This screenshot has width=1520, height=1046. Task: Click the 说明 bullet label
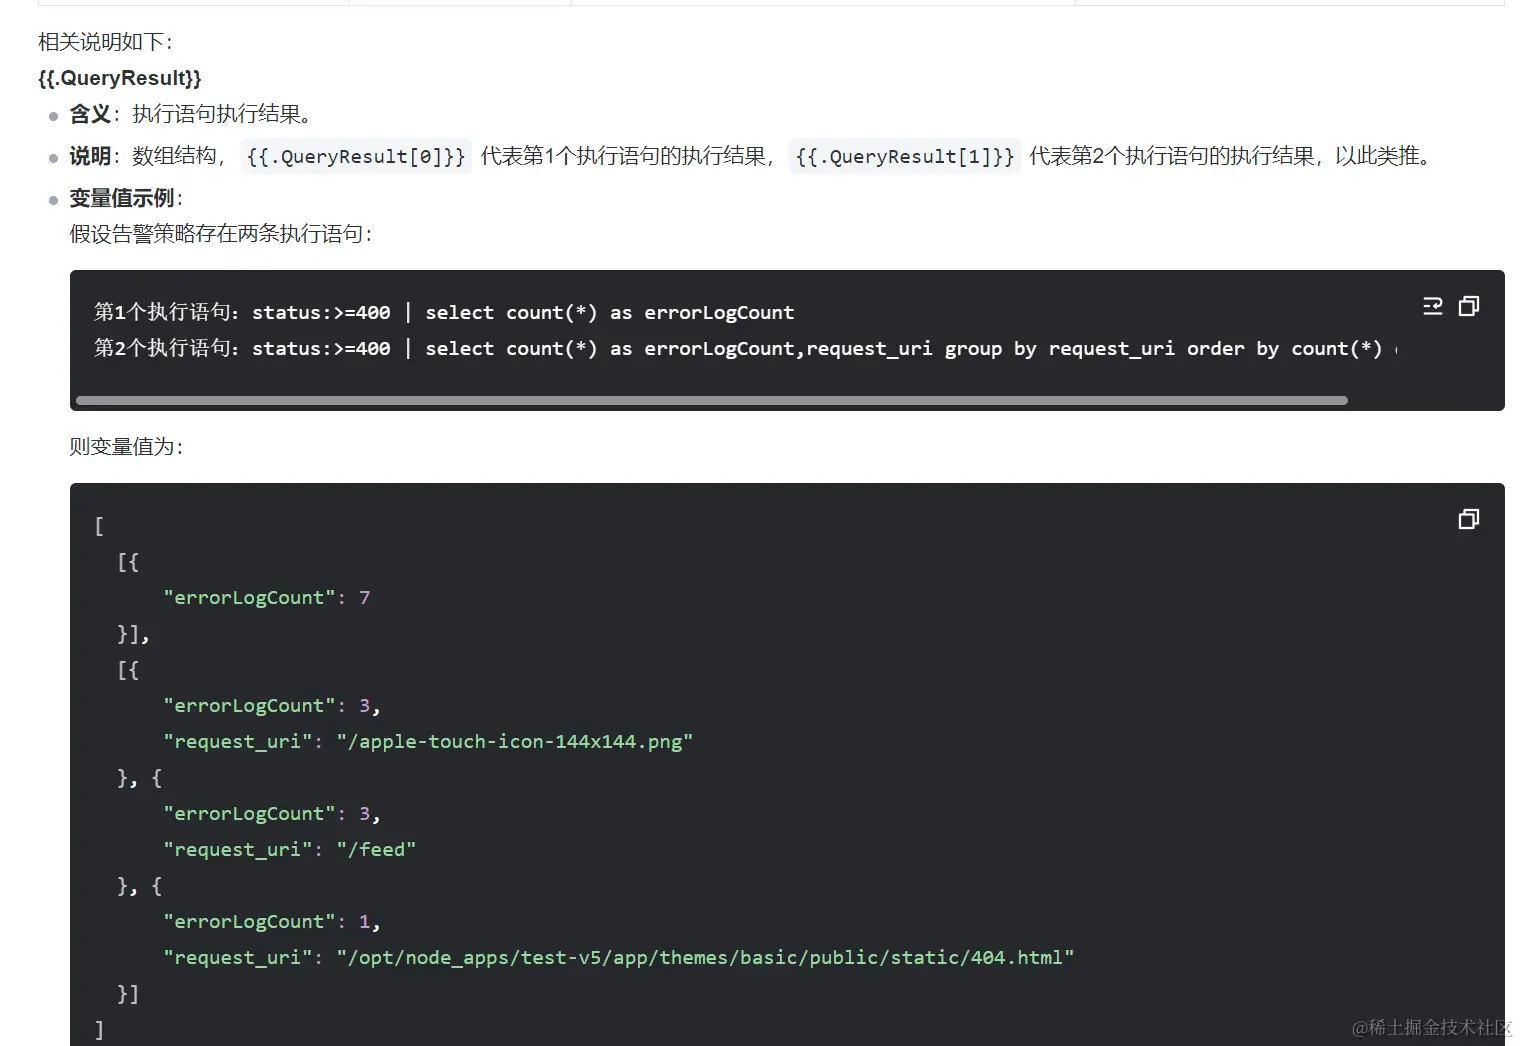point(90,156)
